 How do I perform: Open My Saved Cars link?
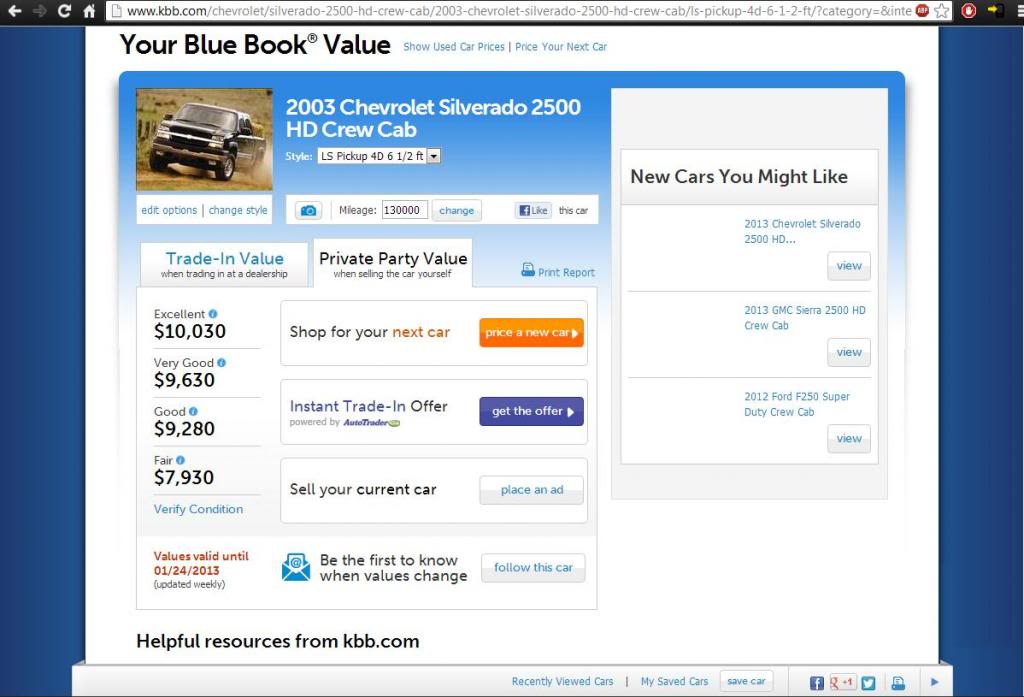coord(674,681)
